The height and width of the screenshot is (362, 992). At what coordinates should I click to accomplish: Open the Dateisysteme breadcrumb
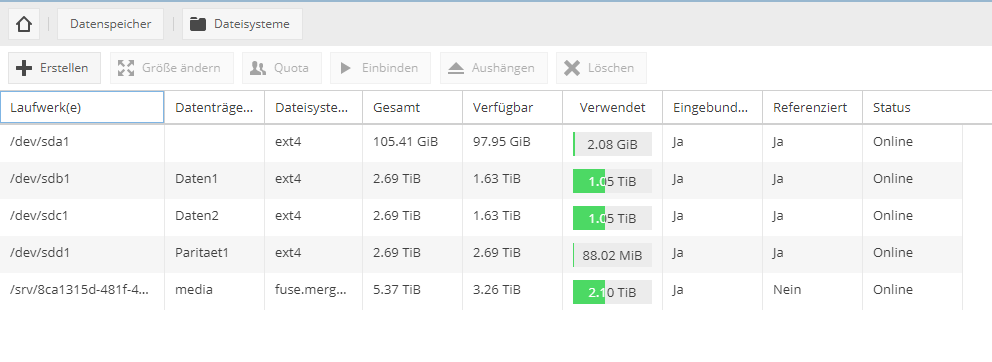coord(242,24)
